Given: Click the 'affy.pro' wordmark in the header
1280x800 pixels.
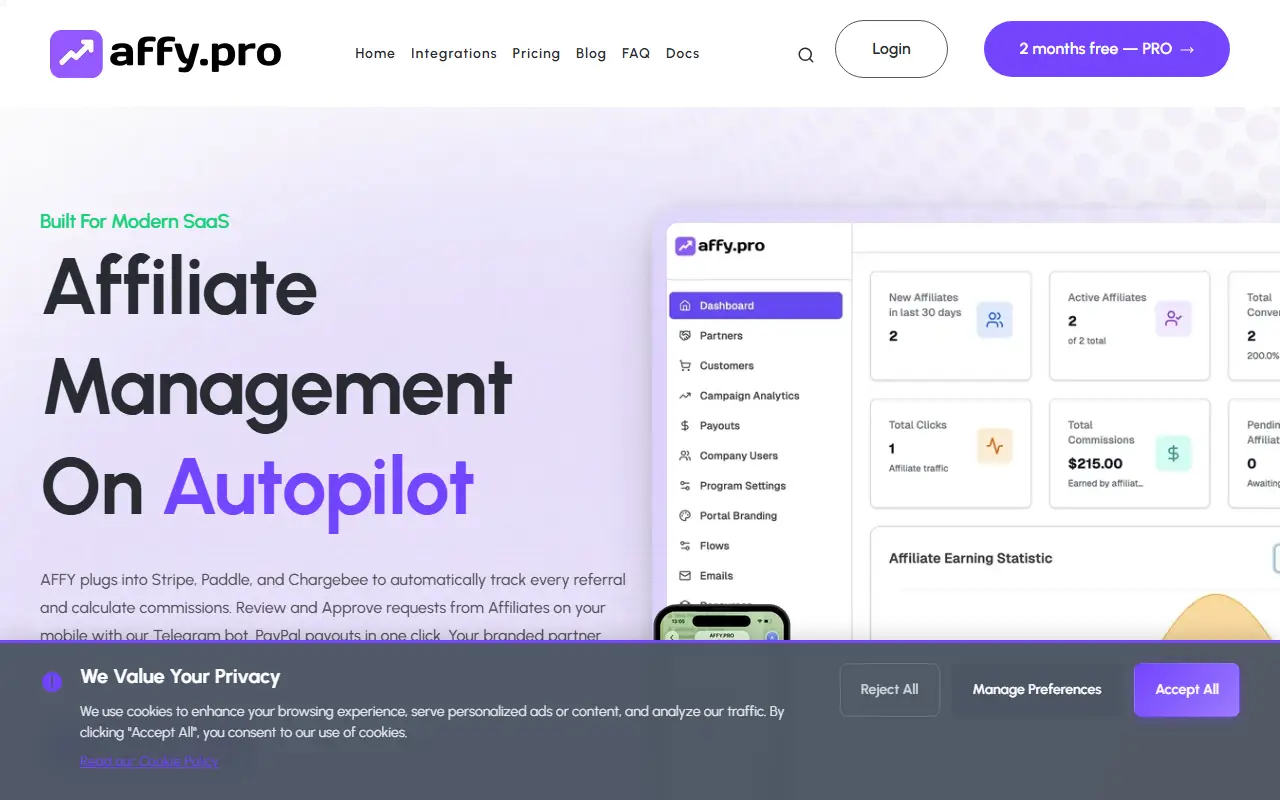Looking at the screenshot, I should (x=195, y=54).
